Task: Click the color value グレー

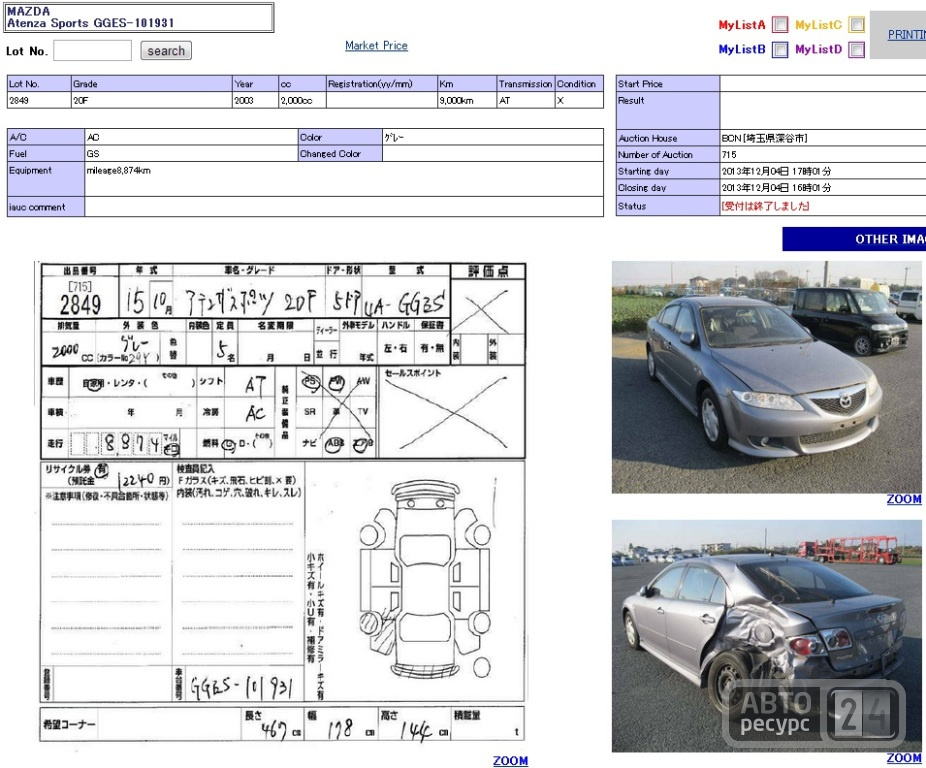Action: pyautogui.click(x=394, y=137)
